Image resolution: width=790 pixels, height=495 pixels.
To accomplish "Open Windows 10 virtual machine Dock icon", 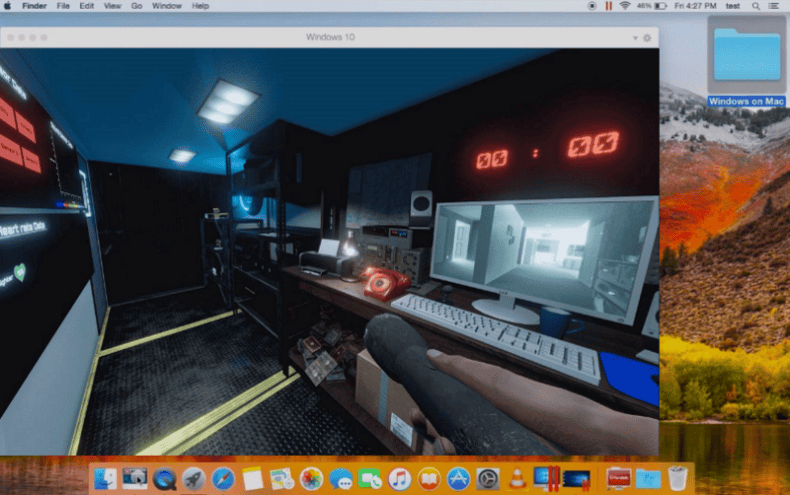I will 576,478.
